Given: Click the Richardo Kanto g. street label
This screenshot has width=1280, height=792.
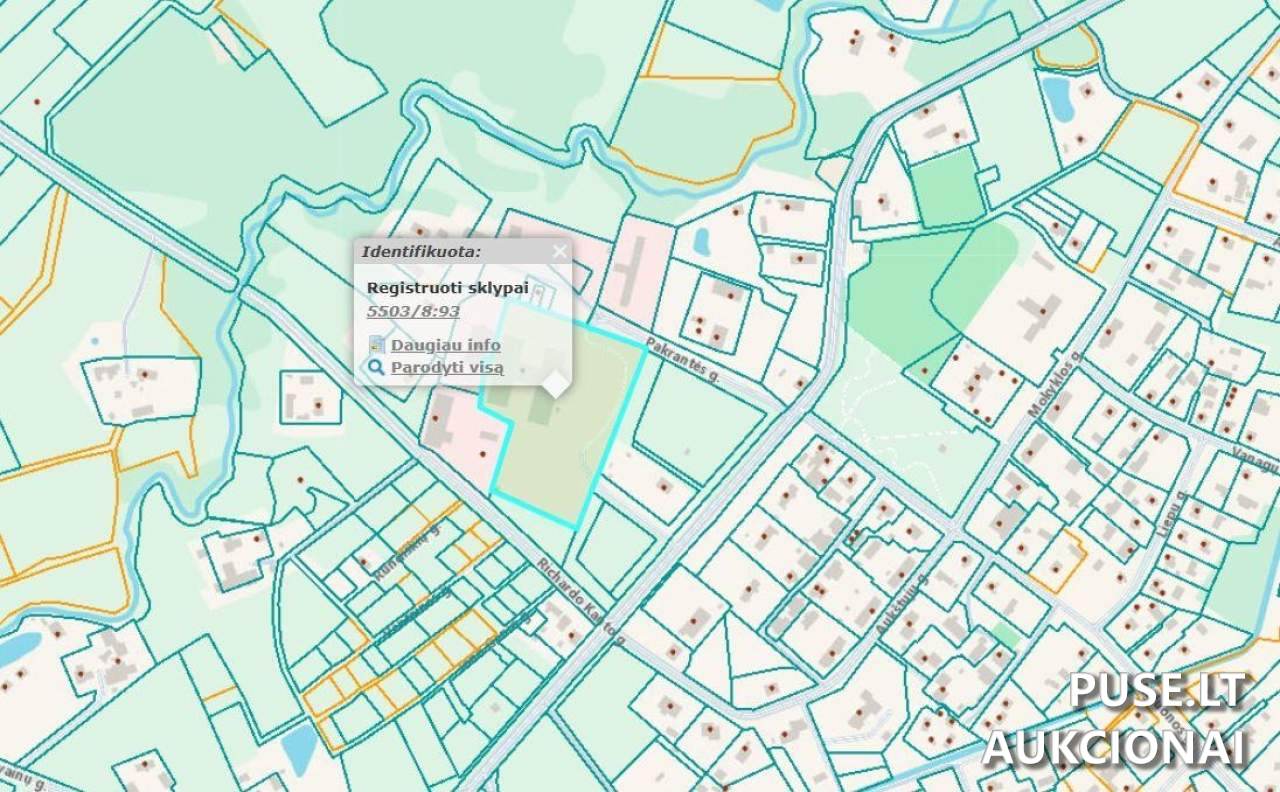Looking at the screenshot, I should [580, 602].
